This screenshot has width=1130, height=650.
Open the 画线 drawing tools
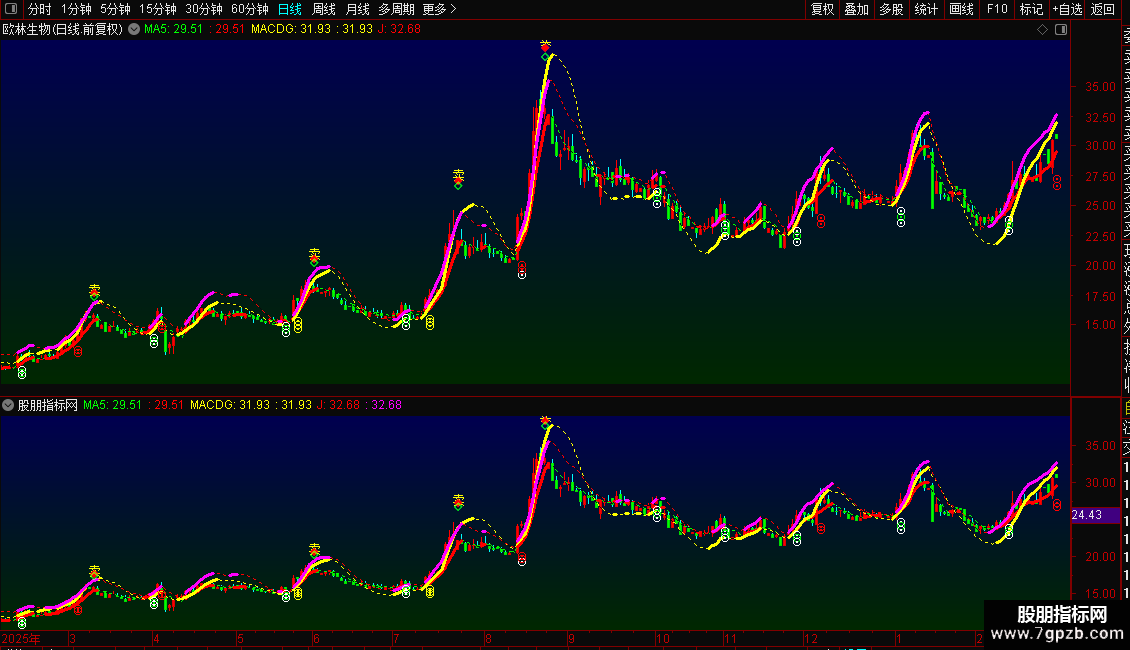tap(961, 9)
